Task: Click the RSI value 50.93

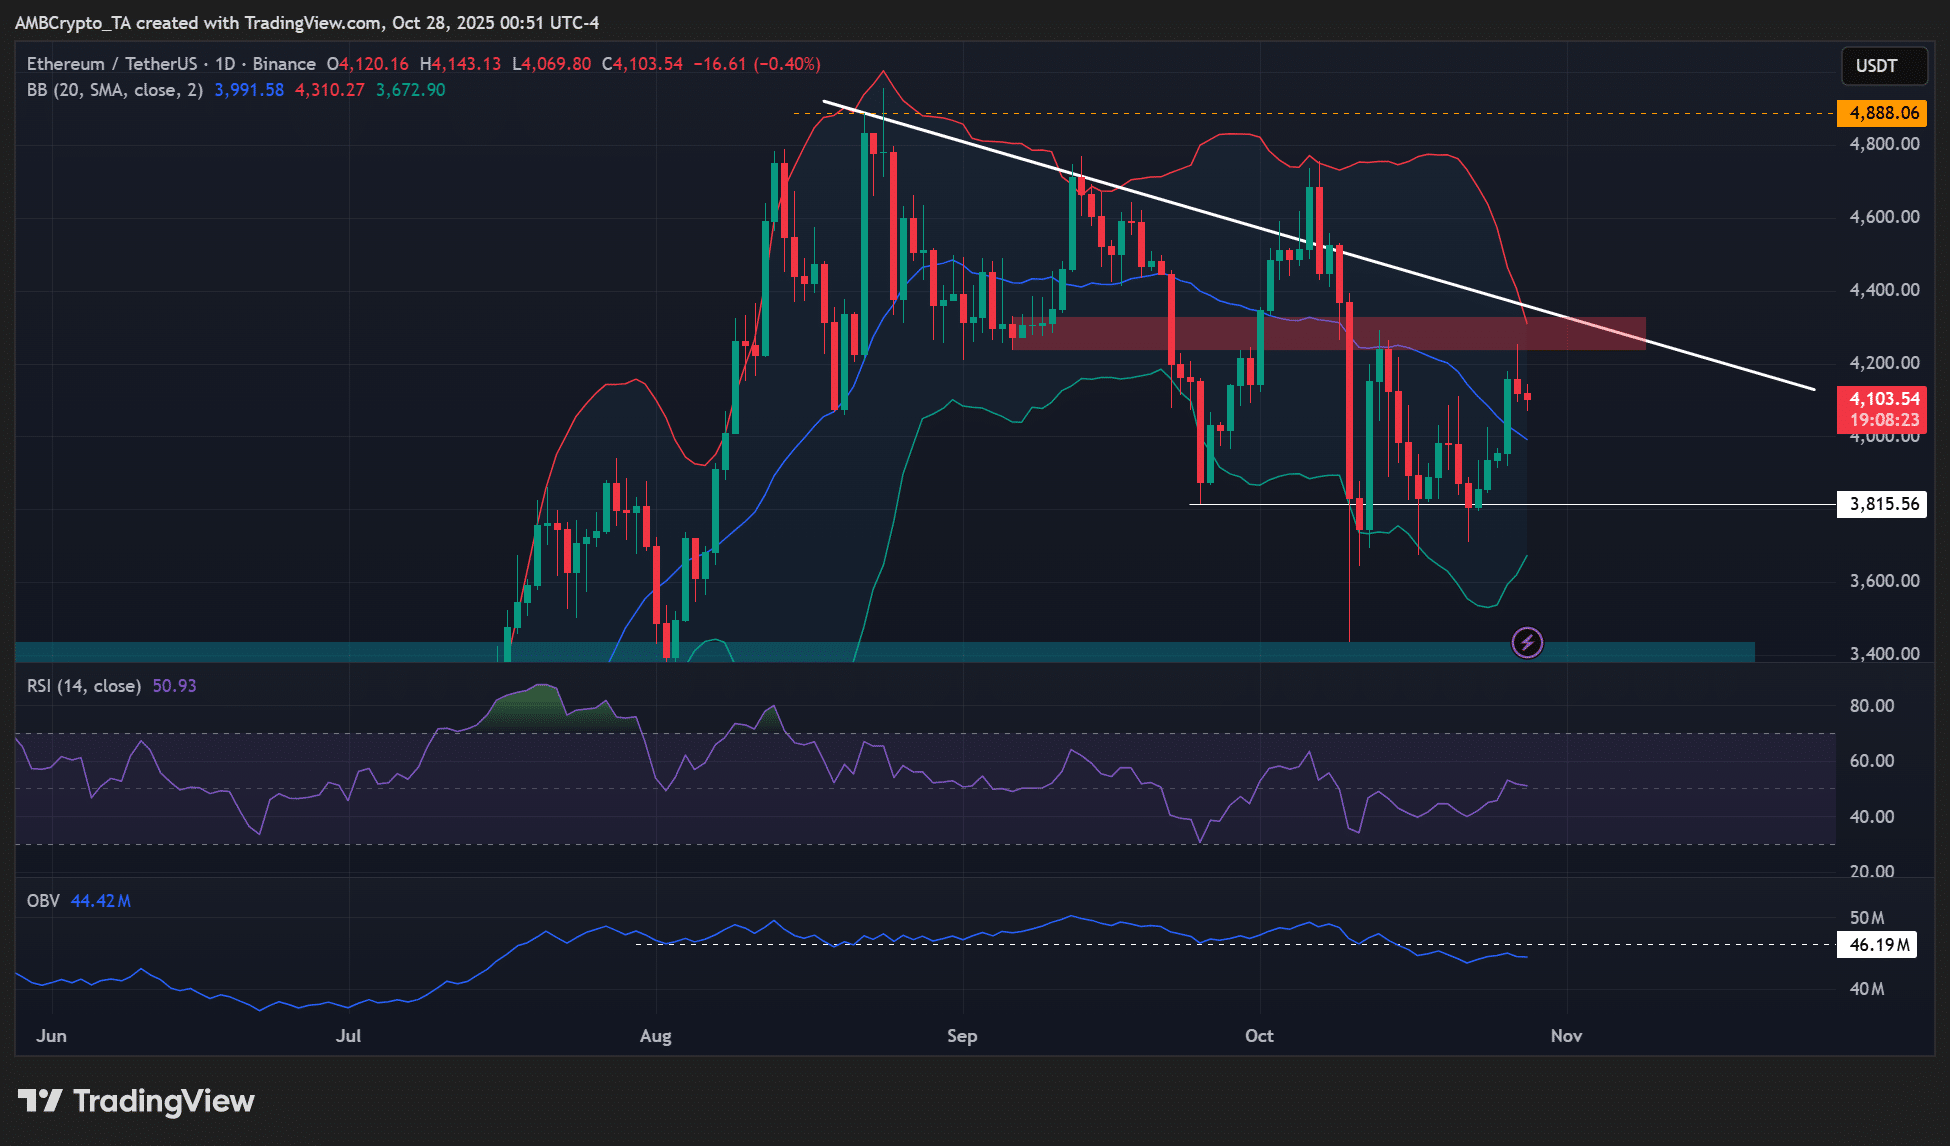Action: [x=174, y=686]
